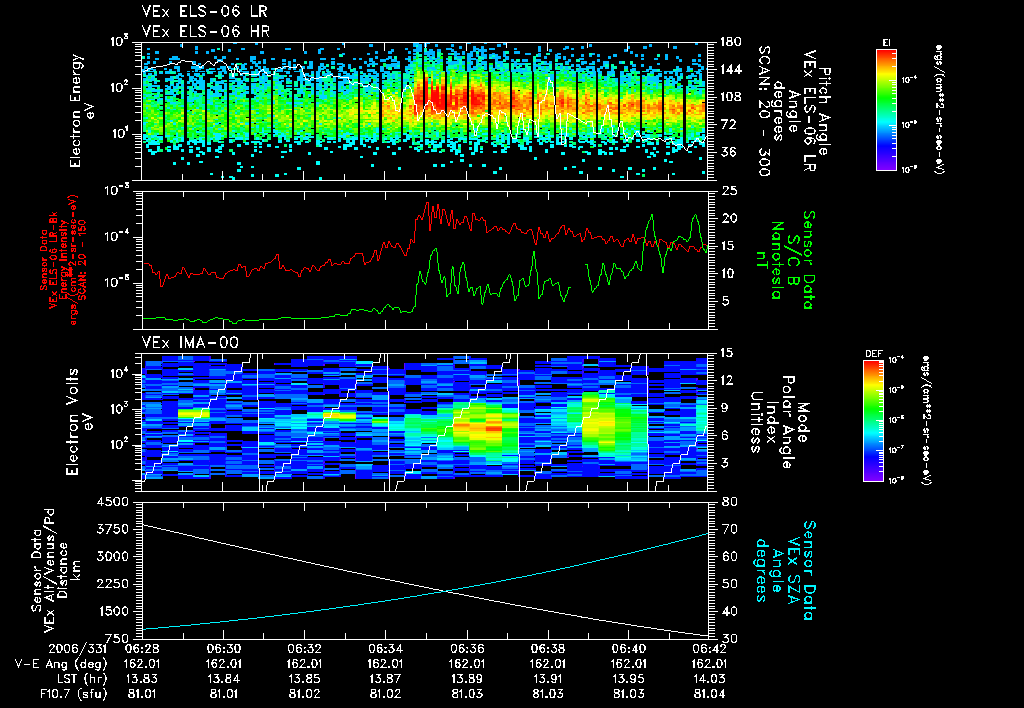Click the 06:42 time tick label
This screenshot has height=708, width=1024.
click(709, 649)
